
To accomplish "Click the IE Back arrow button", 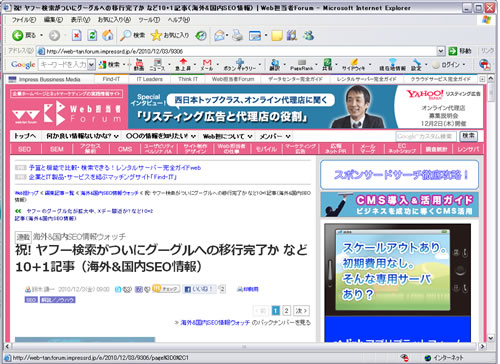I will 17,35.
